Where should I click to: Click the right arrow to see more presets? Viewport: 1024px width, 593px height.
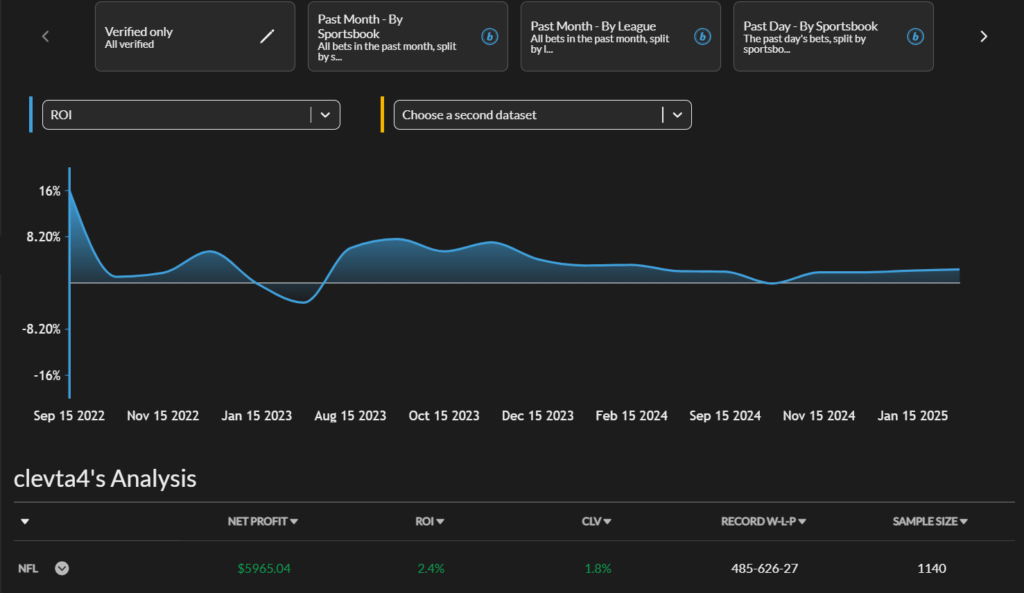pyautogui.click(x=983, y=36)
